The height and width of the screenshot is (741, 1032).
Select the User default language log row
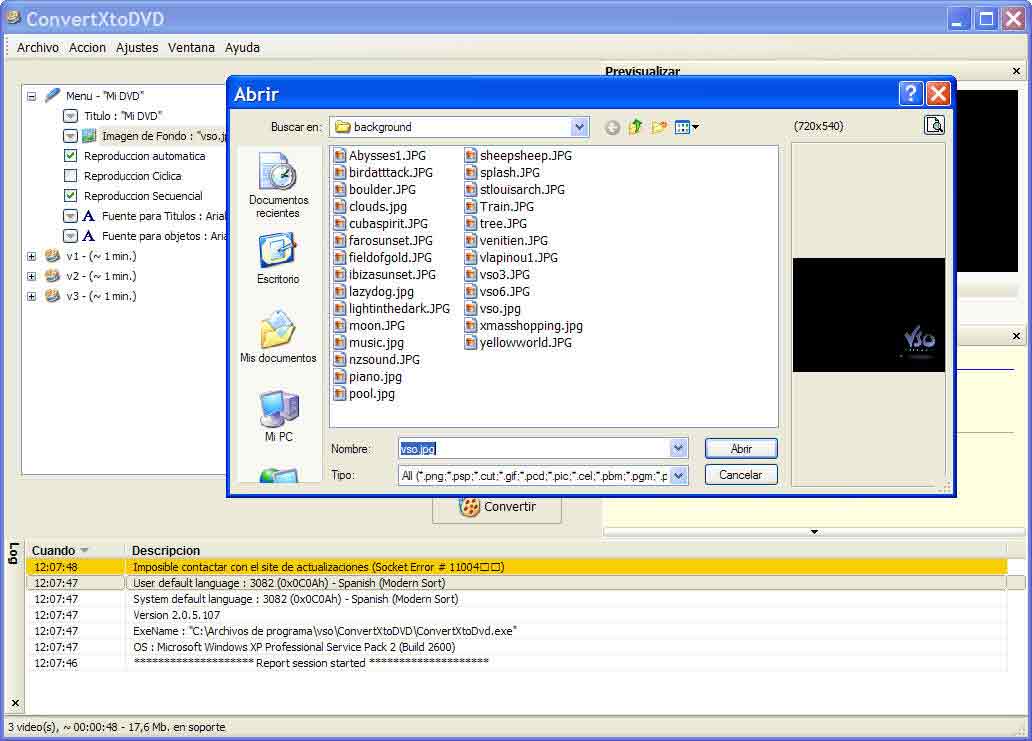[517, 583]
